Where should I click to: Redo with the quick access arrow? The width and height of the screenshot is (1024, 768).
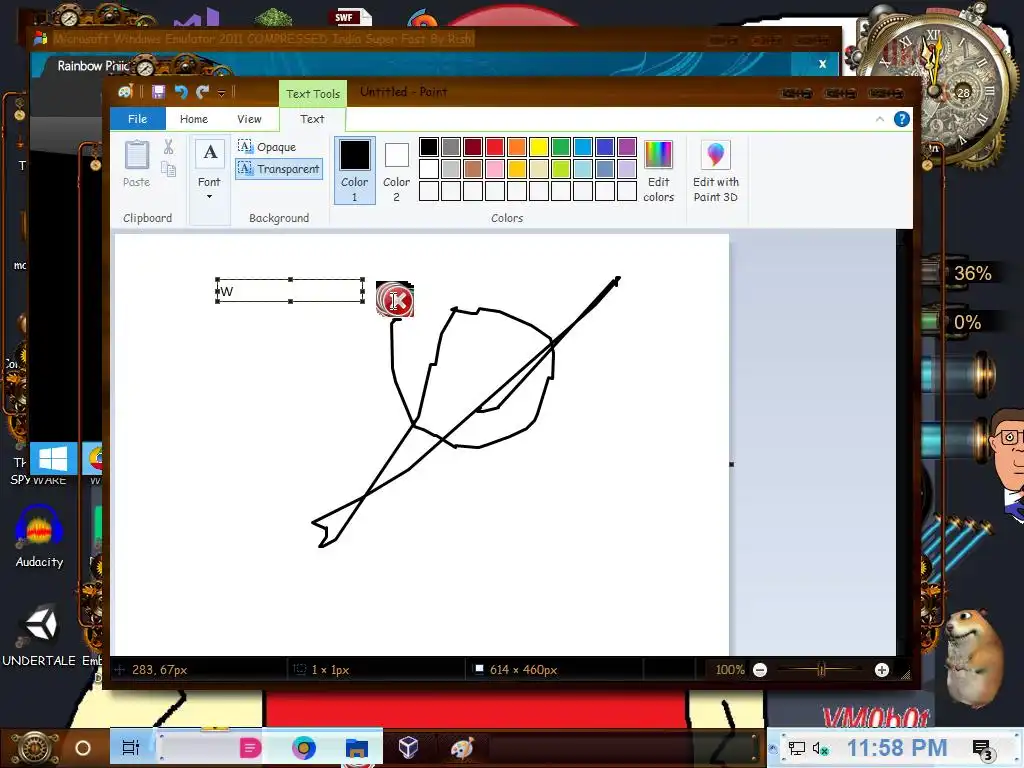202,92
